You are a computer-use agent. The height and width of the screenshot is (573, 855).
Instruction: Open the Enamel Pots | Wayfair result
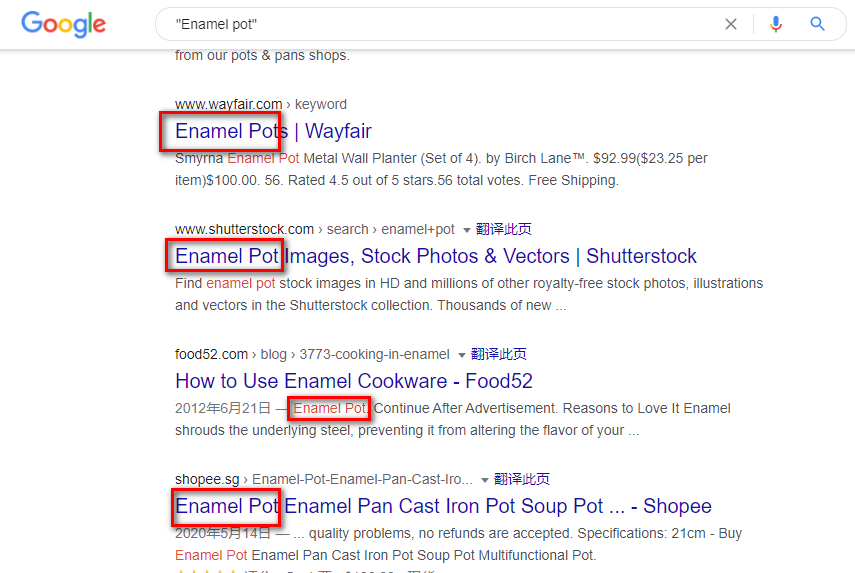click(273, 131)
